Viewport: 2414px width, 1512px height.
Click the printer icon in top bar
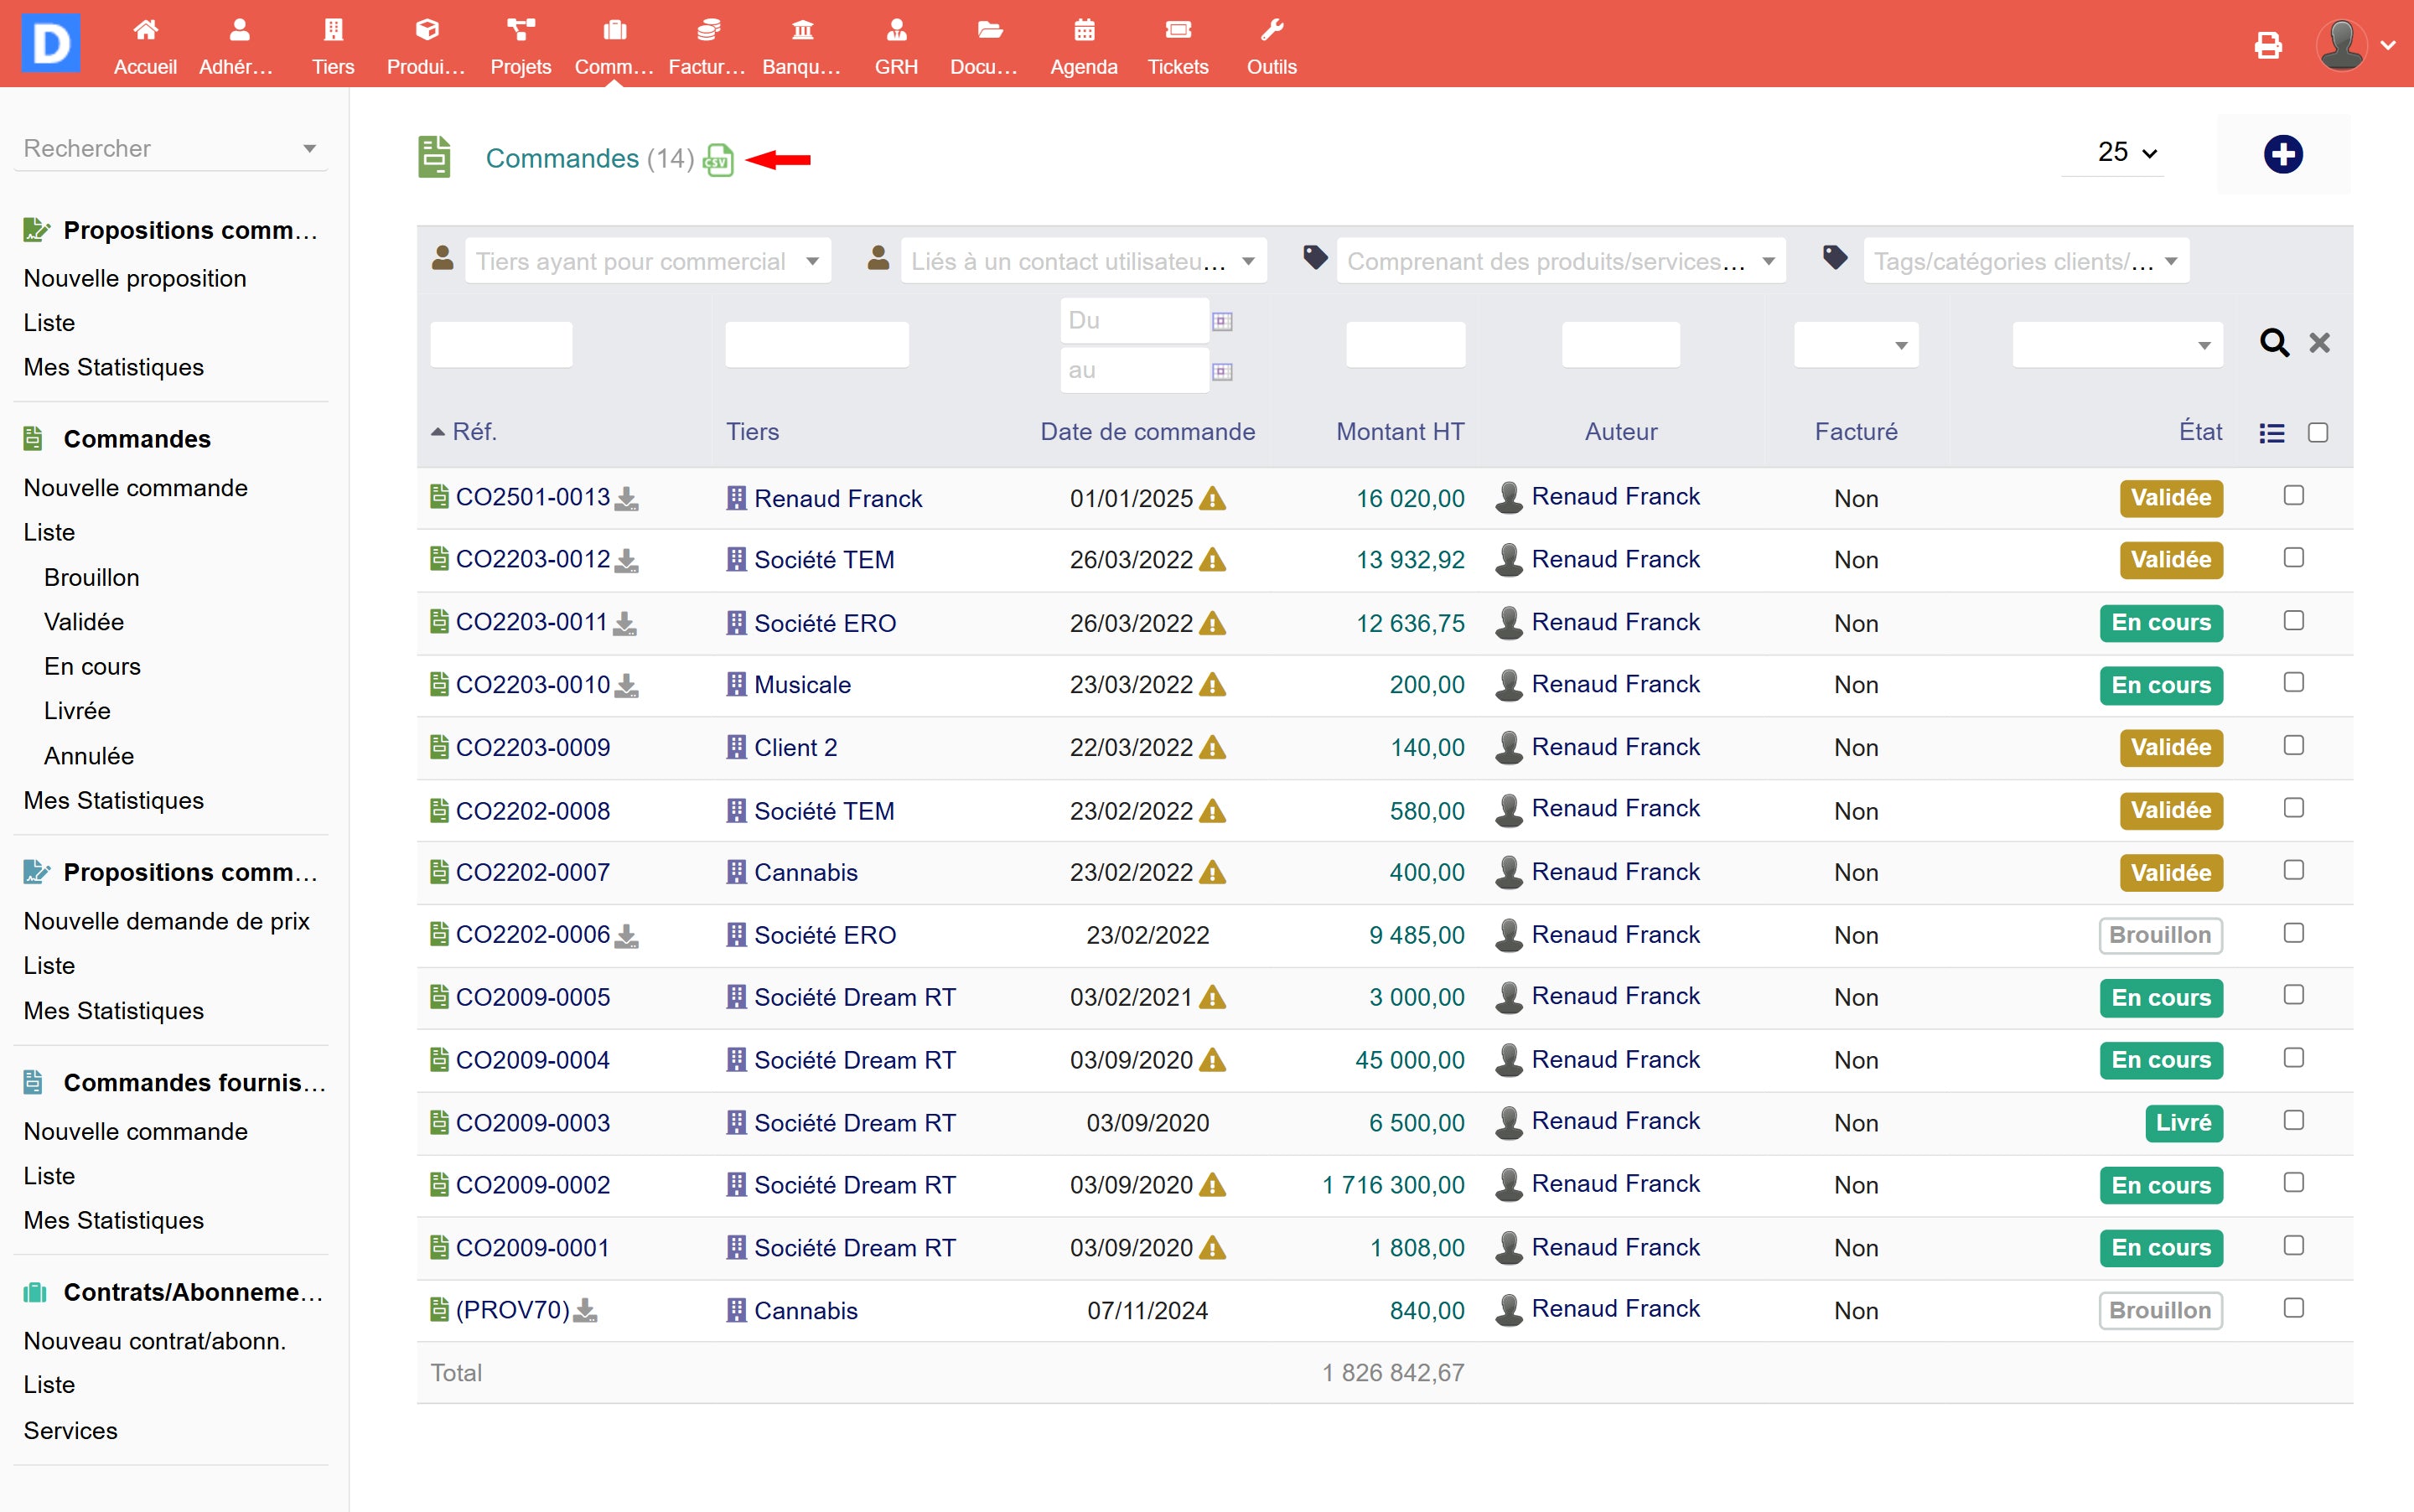(2268, 45)
